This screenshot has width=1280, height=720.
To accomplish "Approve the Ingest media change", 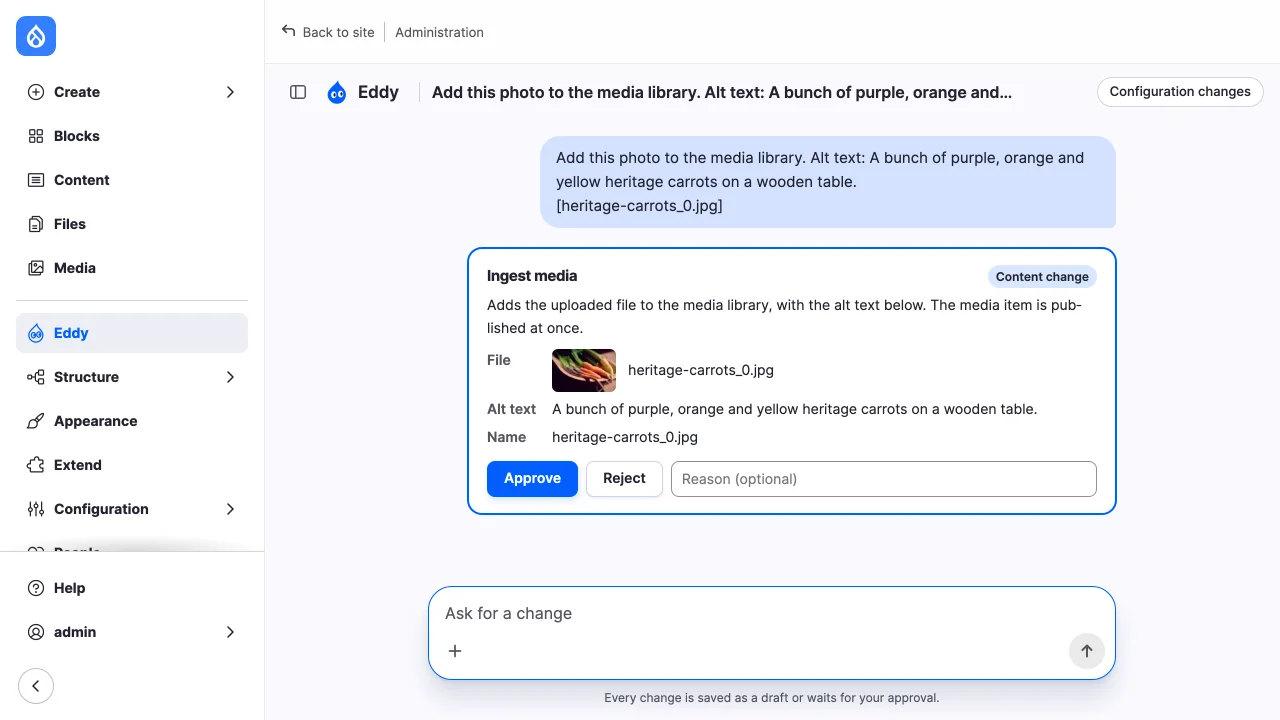I will point(532,479).
